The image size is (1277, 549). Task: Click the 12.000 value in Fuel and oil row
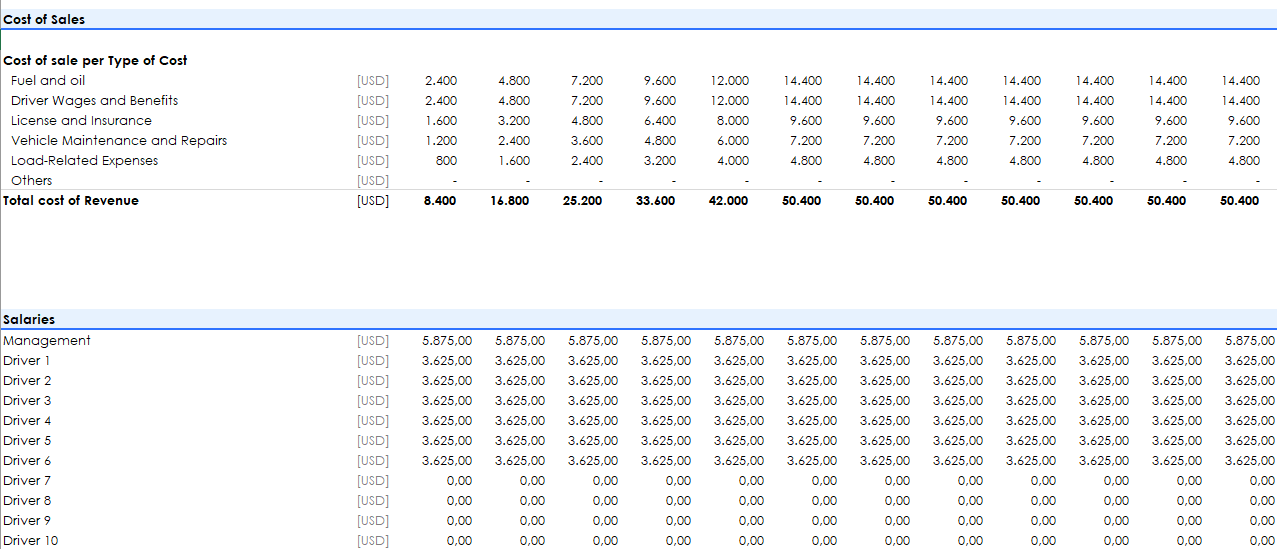(729, 80)
